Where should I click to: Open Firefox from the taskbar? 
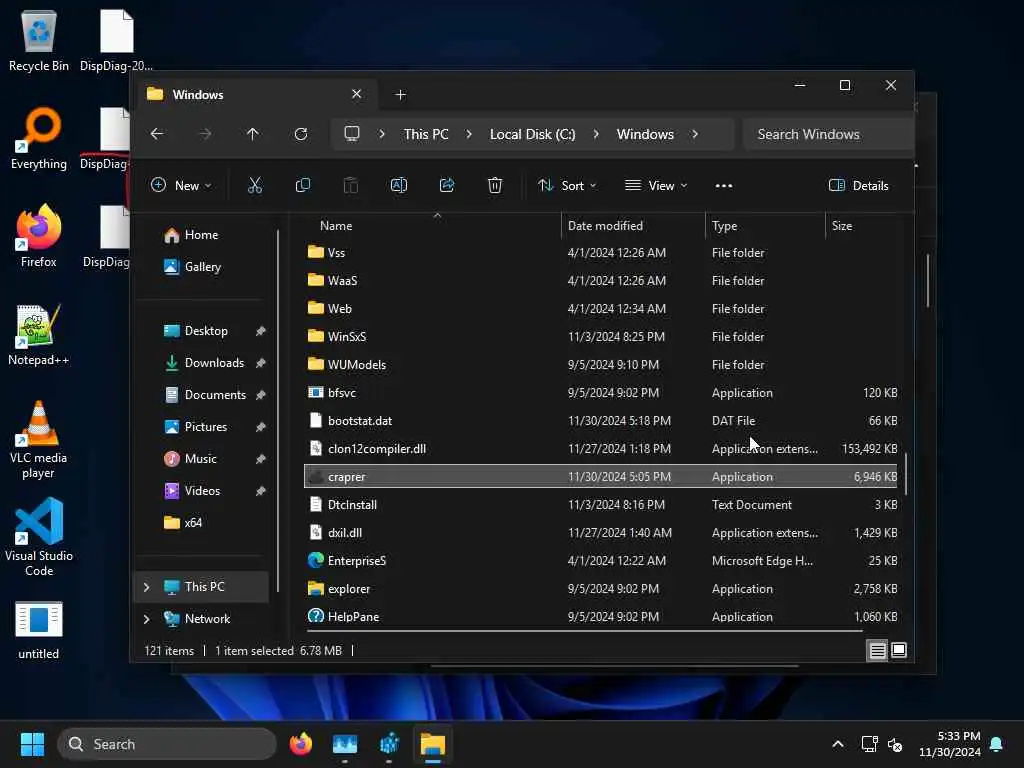click(x=300, y=744)
